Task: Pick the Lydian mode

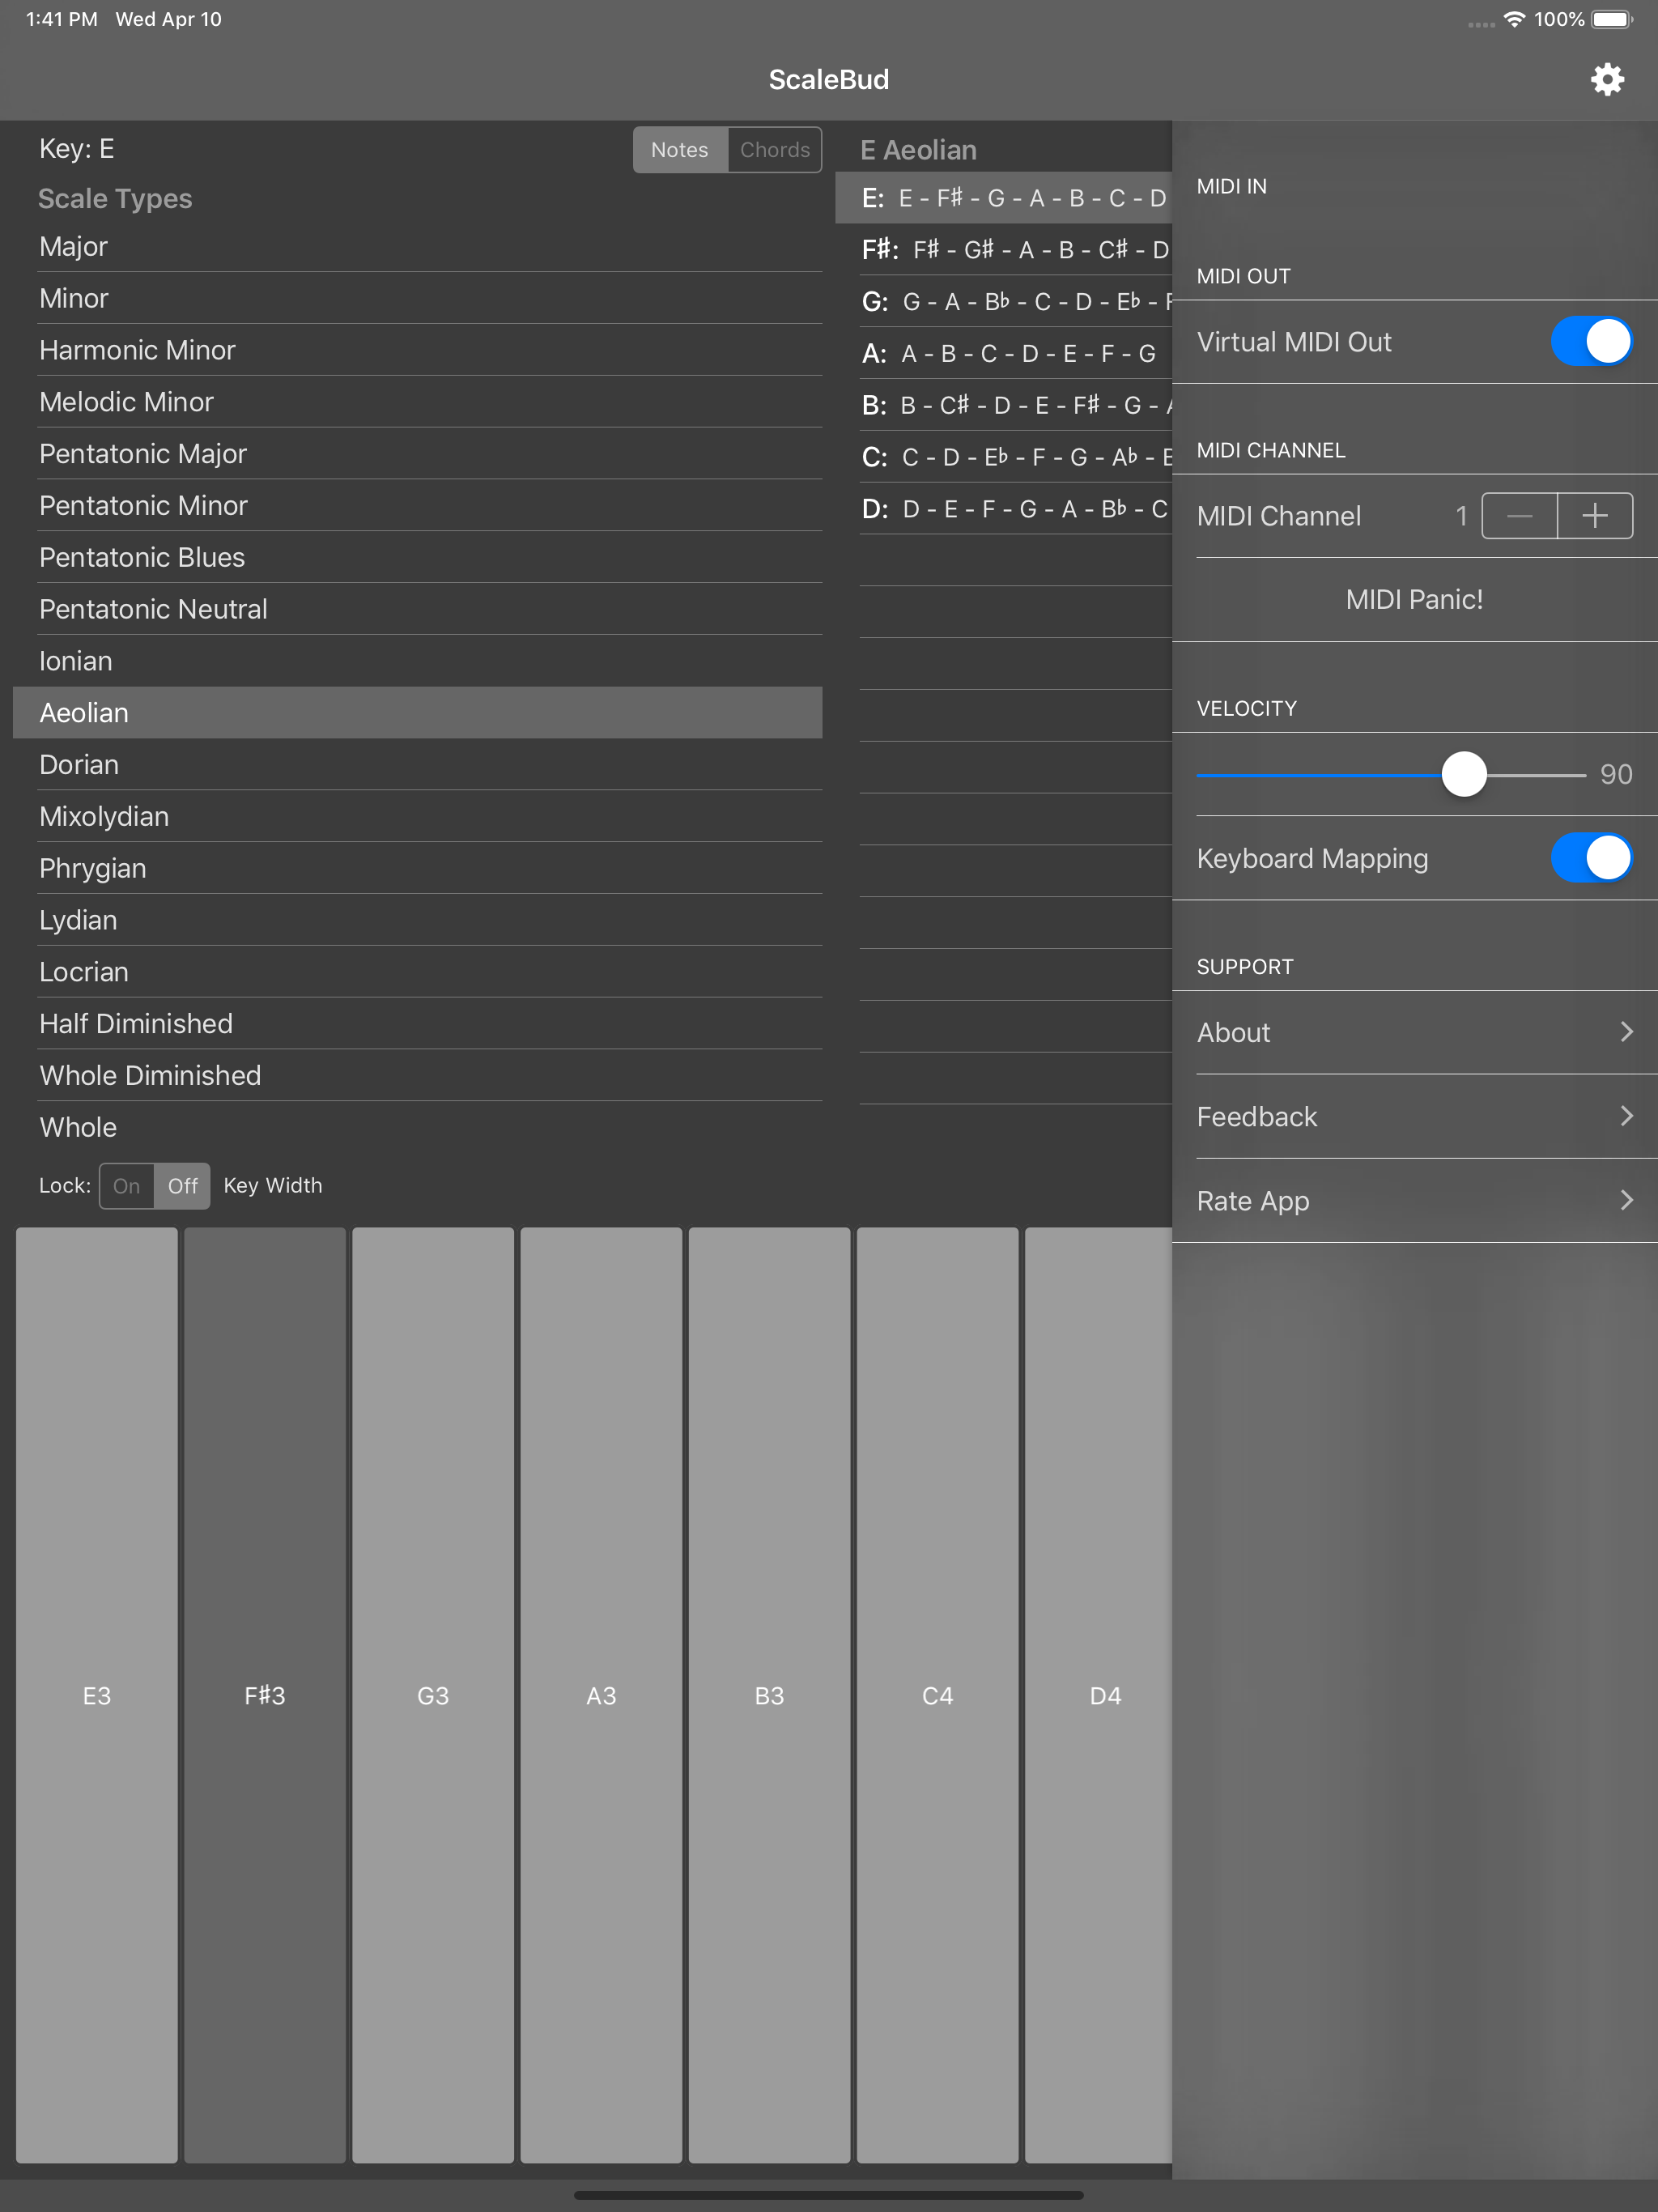Action: click(x=417, y=920)
